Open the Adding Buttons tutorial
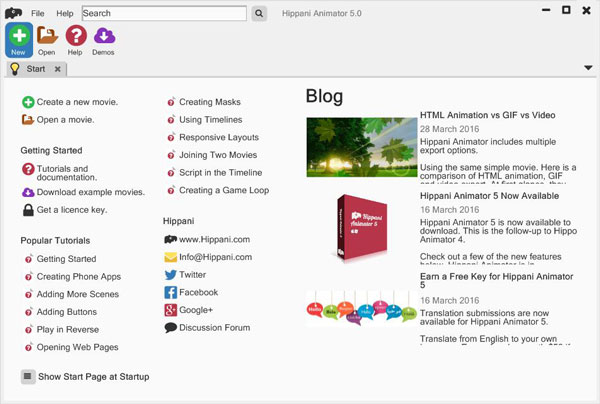Screen dimensions: 600x404 click(x=67, y=312)
